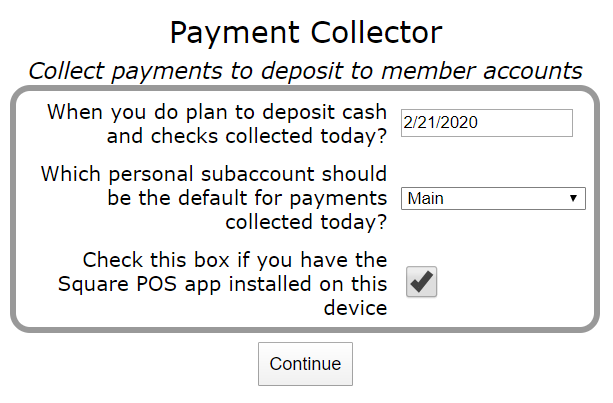Click the italic subtitle about collecting payments

[306, 71]
